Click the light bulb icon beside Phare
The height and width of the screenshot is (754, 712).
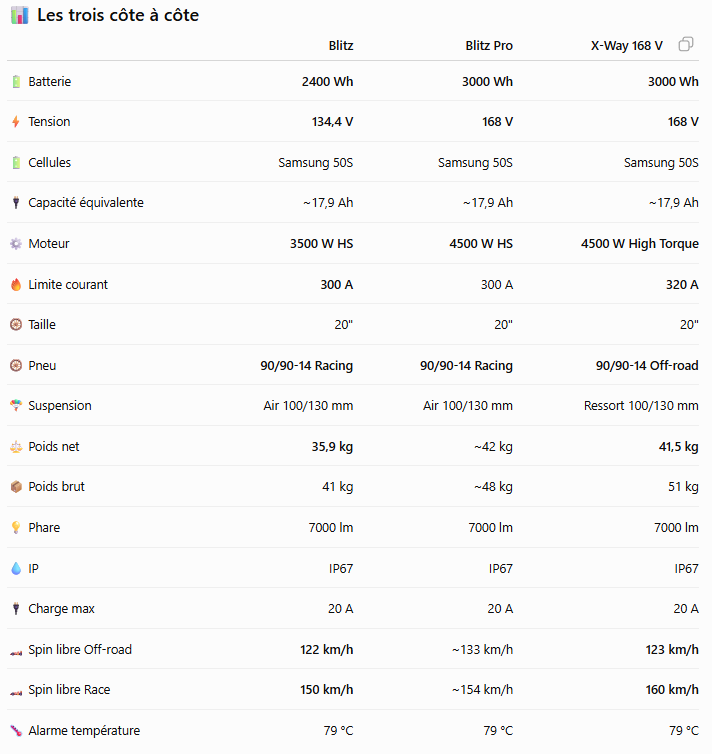click(16, 528)
